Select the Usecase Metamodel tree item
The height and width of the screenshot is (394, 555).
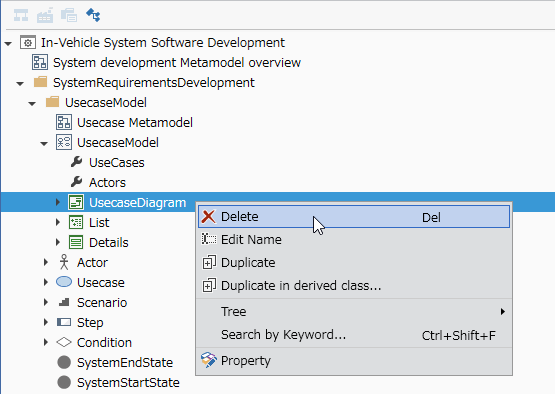click(135, 122)
